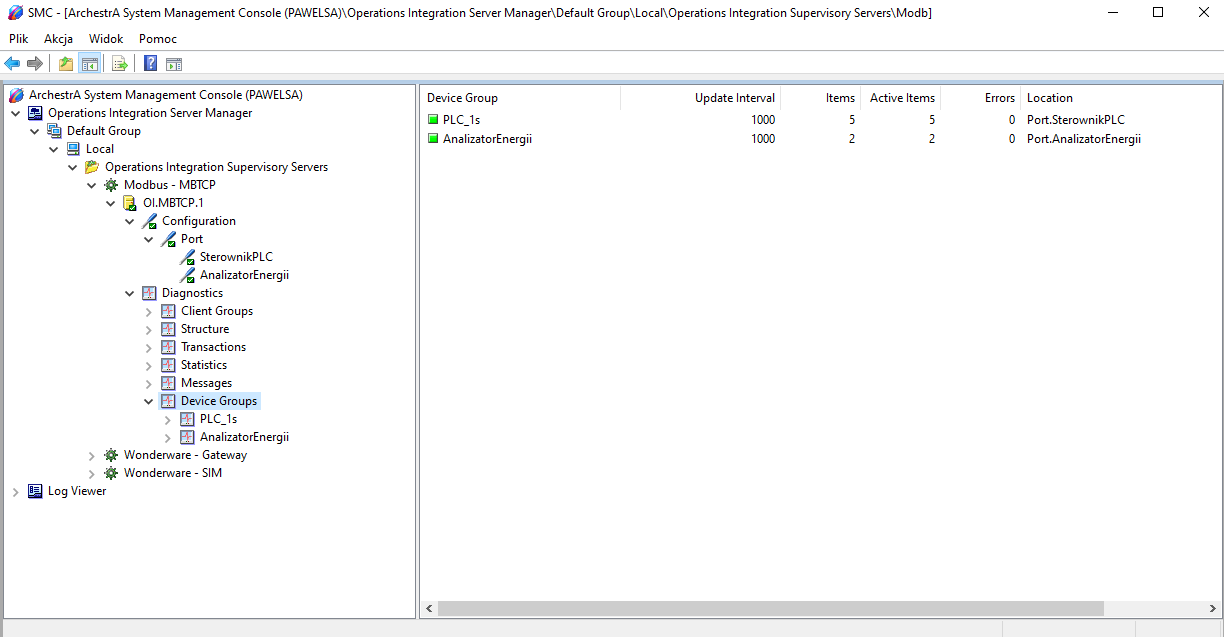The height and width of the screenshot is (637, 1224).
Task: Collapse the Default Group tree node
Action: [35, 131]
